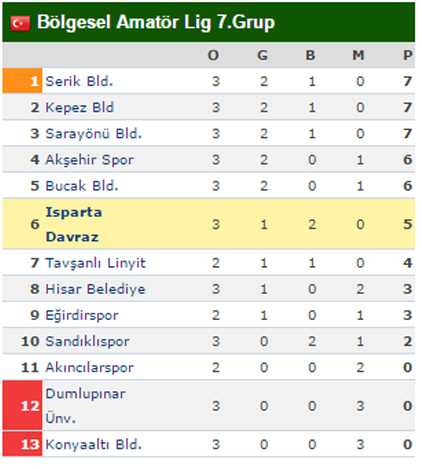The image size is (422, 469).
Task: Open the Akşehir Spor team page
Action: pos(89,160)
